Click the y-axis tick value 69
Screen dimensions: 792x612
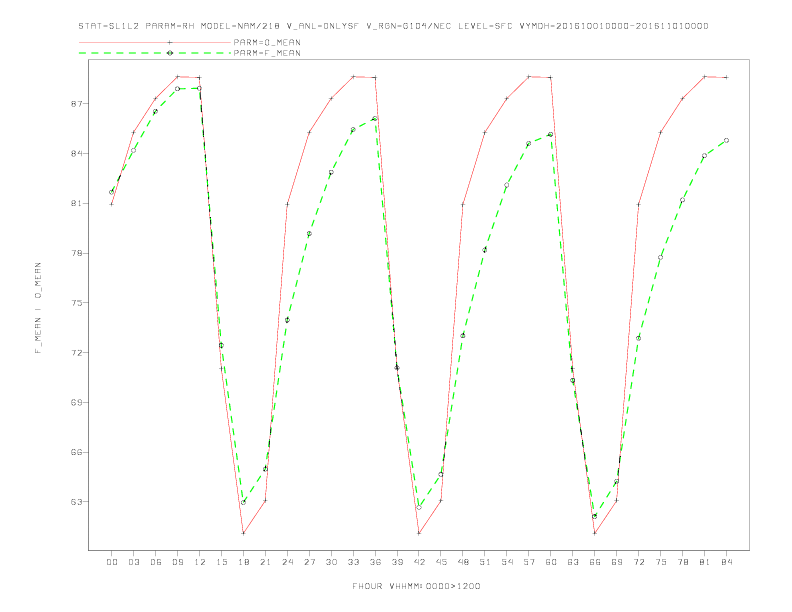tap(76, 402)
